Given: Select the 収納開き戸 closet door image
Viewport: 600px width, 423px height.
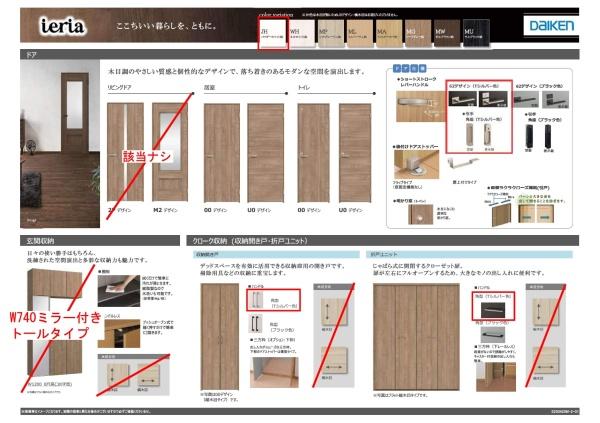Looking at the screenshot, I should point(220,336).
